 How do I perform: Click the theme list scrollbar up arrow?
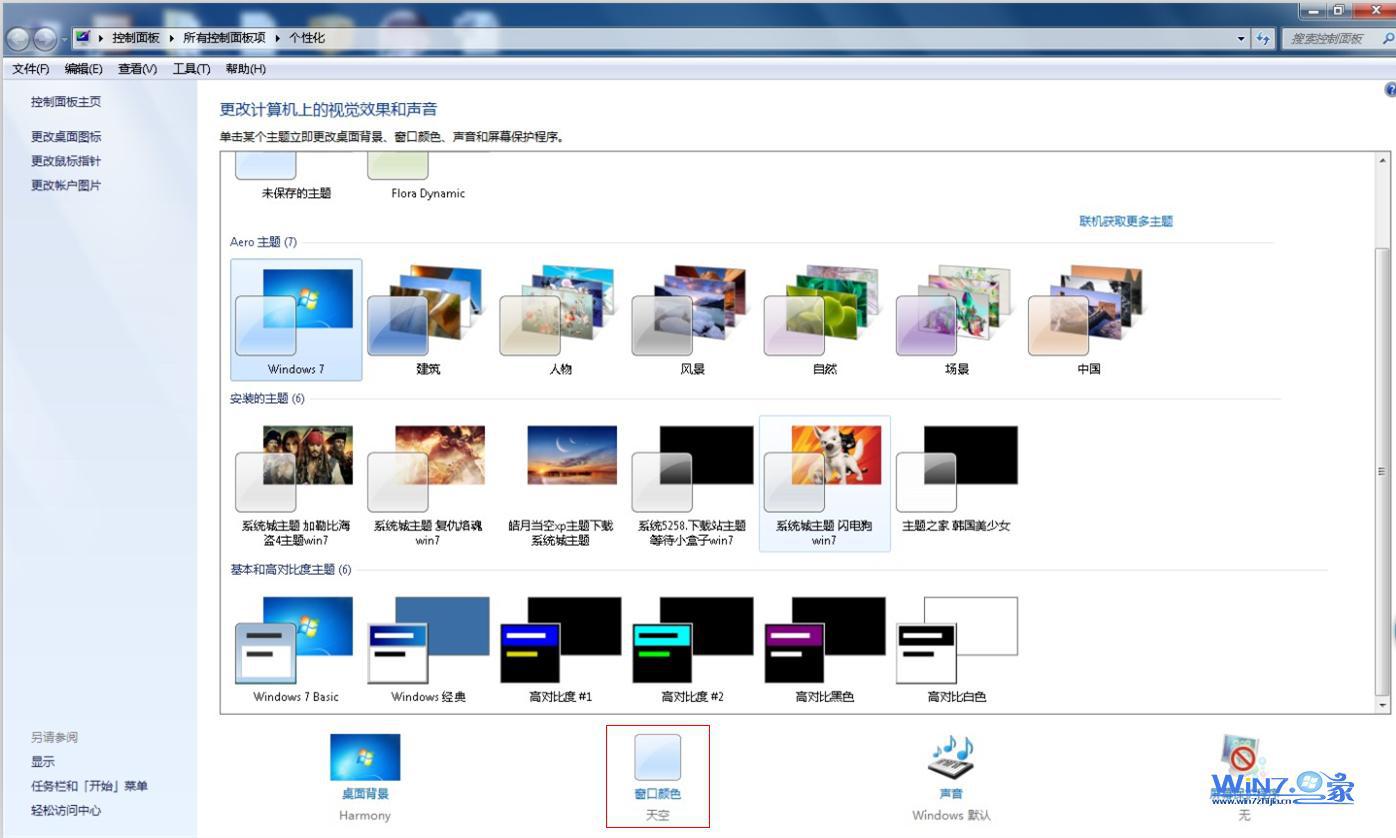1383,160
